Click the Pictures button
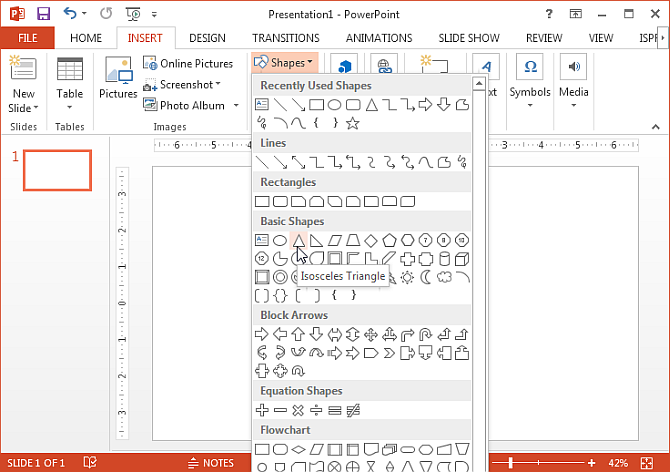The width and height of the screenshot is (670, 472). (x=118, y=78)
